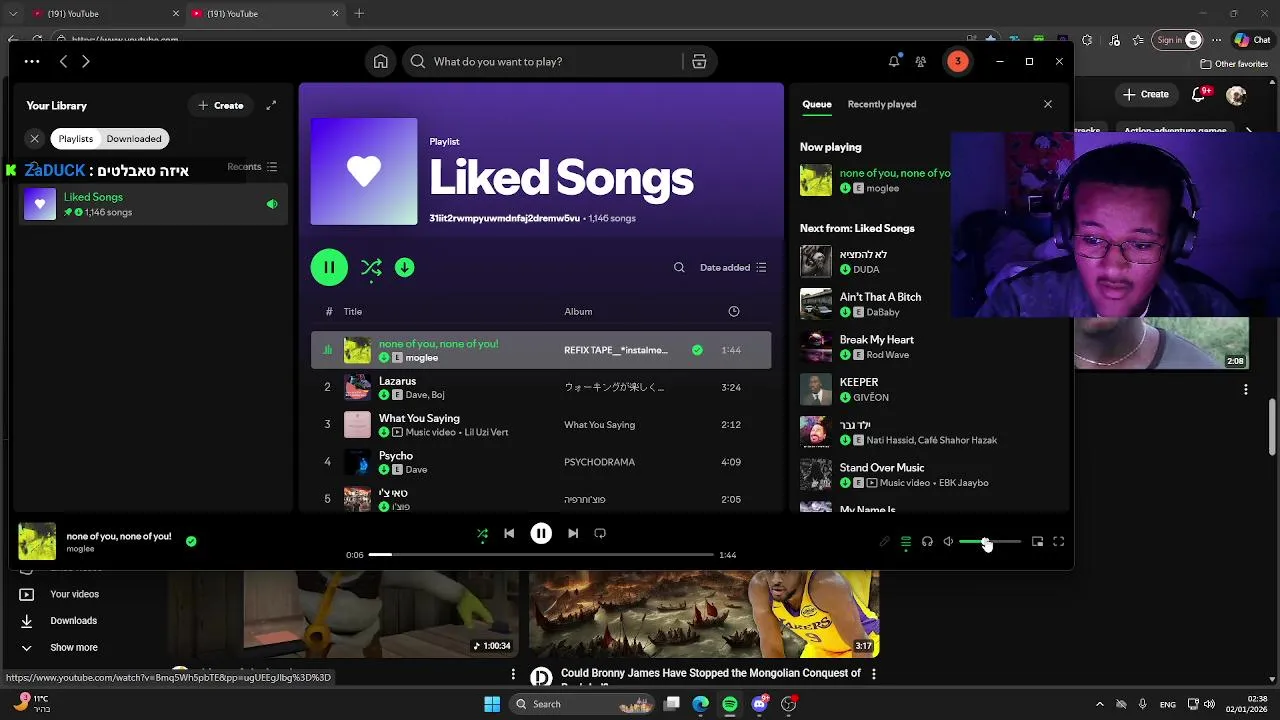Viewport: 1280px width, 720px height.
Task: Toggle liked checkmark for current song in player
Action: click(x=191, y=542)
